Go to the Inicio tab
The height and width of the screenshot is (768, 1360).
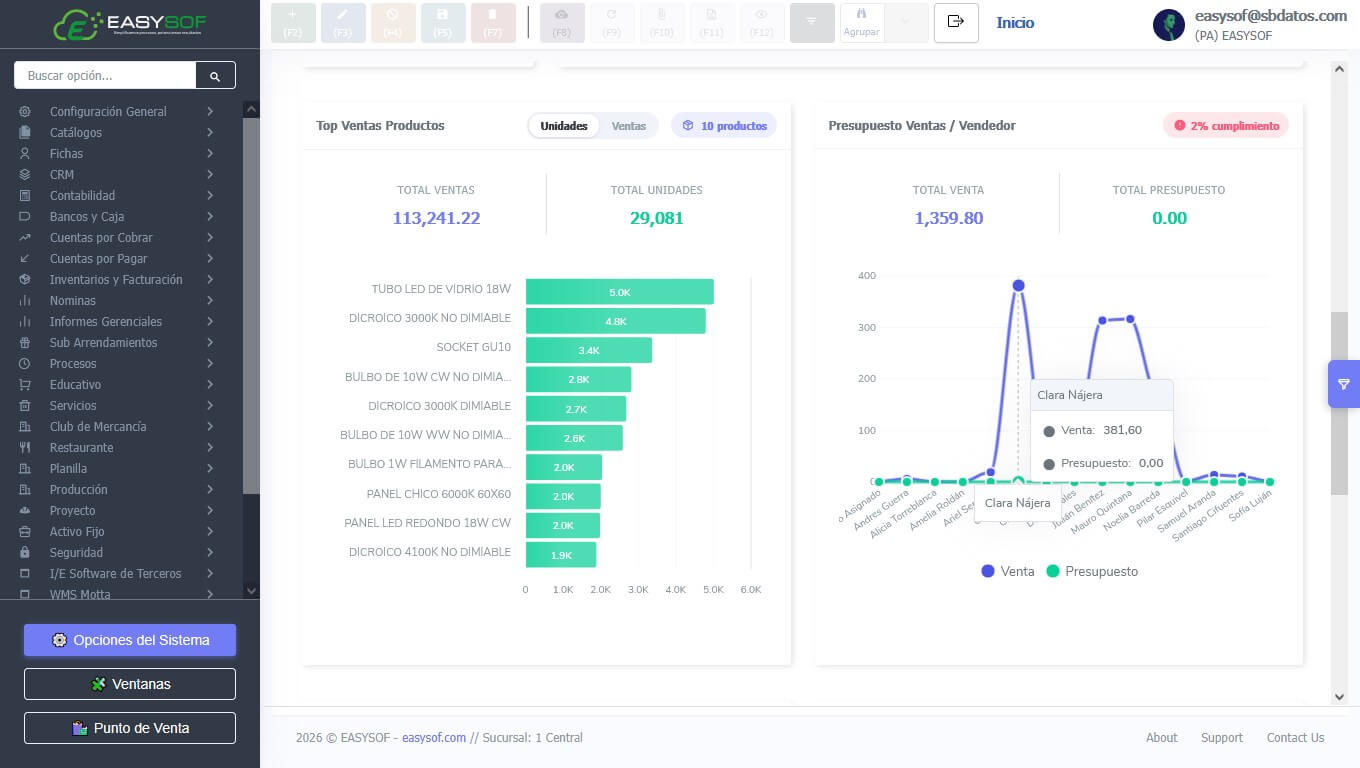(x=1015, y=22)
